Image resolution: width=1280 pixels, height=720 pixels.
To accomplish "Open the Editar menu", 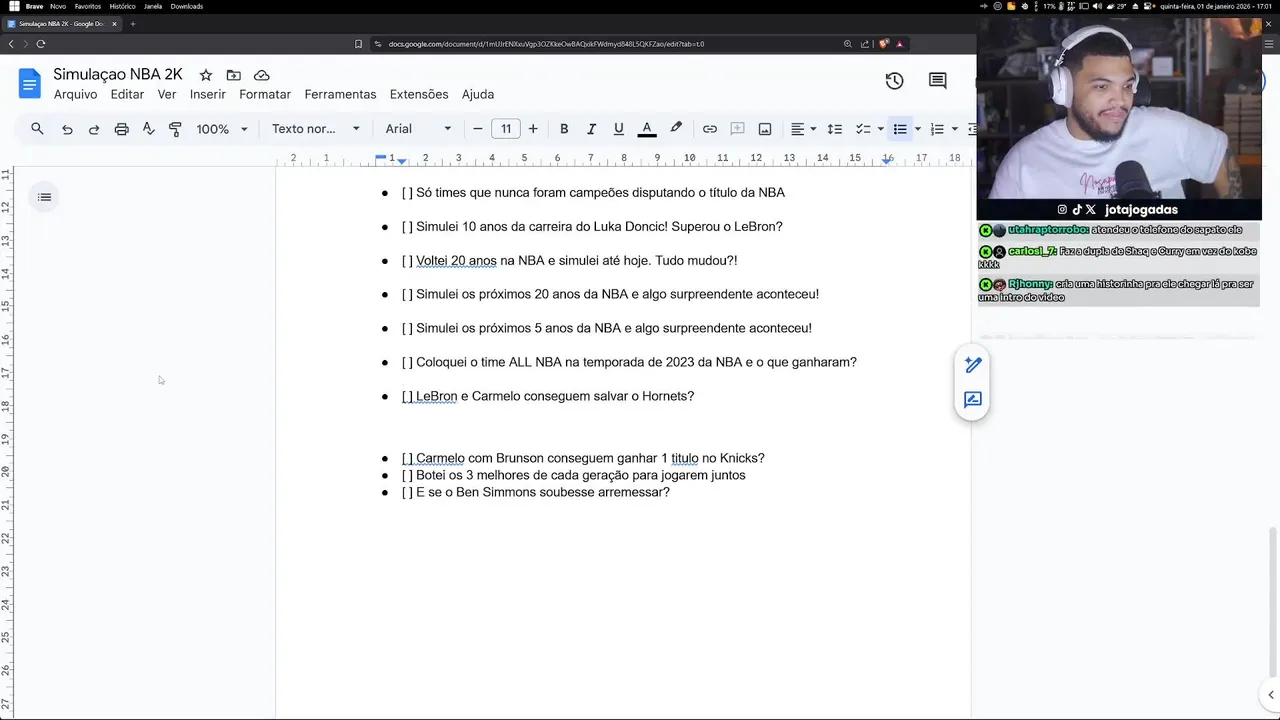I will tap(127, 94).
